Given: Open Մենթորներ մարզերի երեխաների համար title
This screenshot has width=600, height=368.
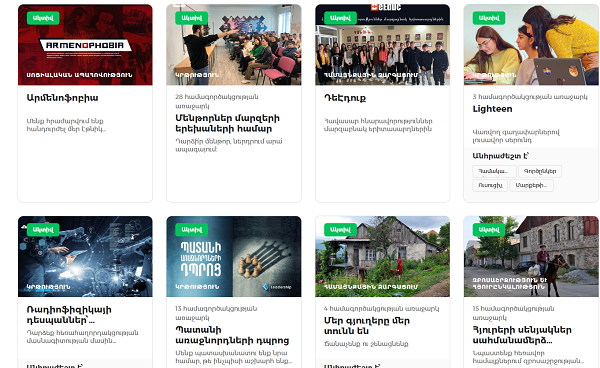Looking at the screenshot, I should tap(227, 124).
